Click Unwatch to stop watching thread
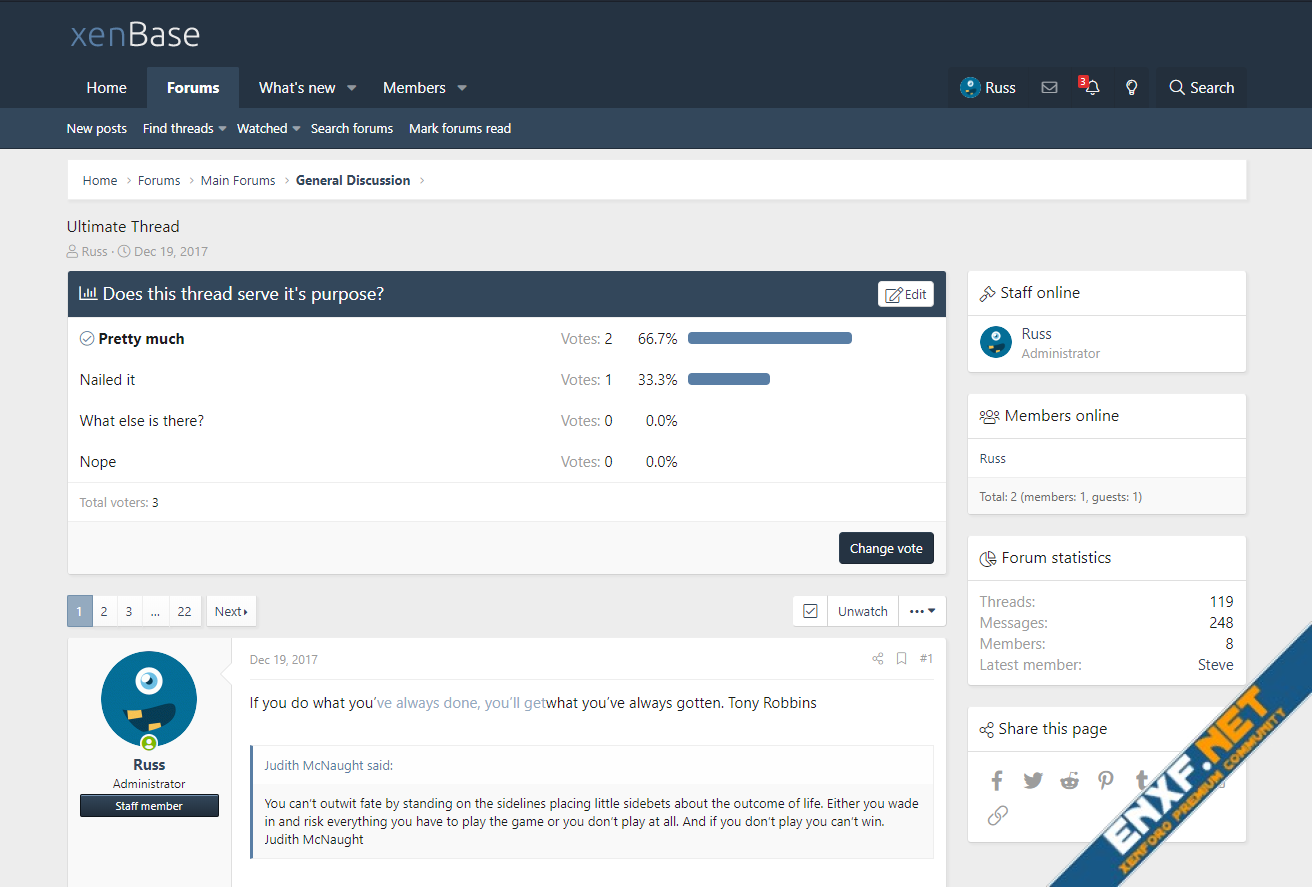Image resolution: width=1312 pixels, height=887 pixels. (x=862, y=611)
